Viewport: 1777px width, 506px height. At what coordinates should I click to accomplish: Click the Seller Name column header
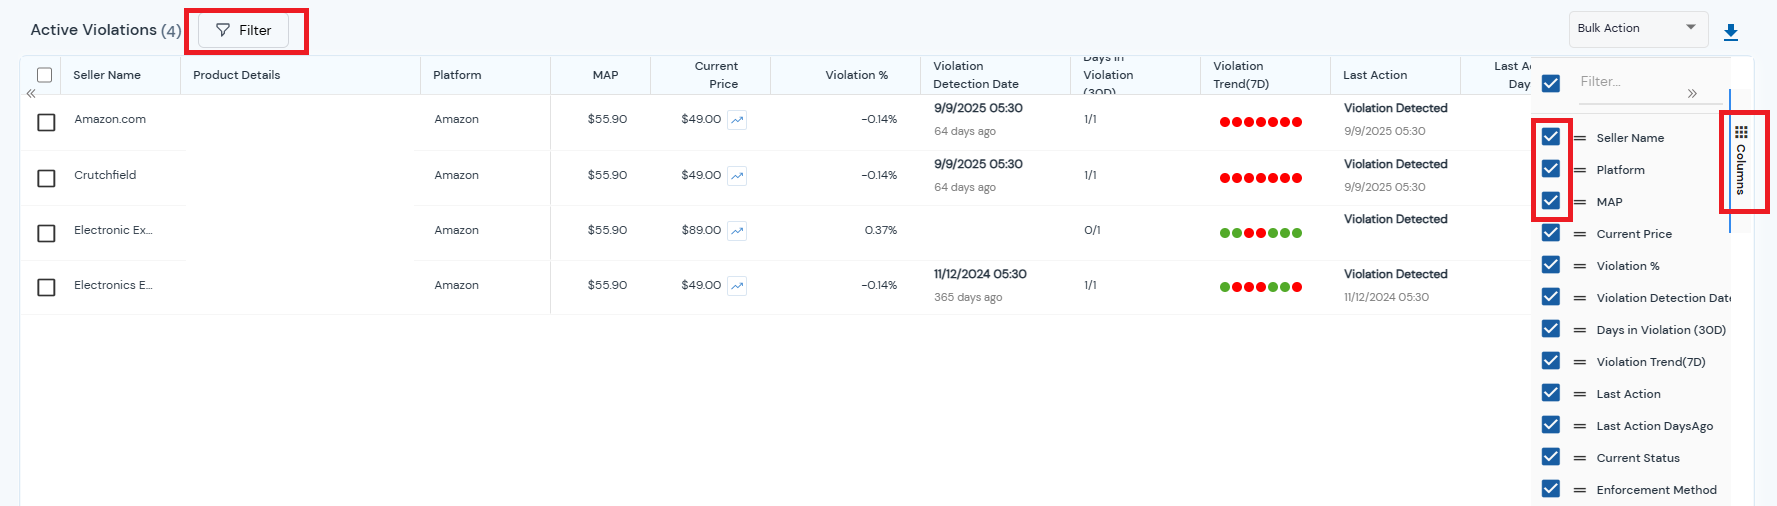107,75
